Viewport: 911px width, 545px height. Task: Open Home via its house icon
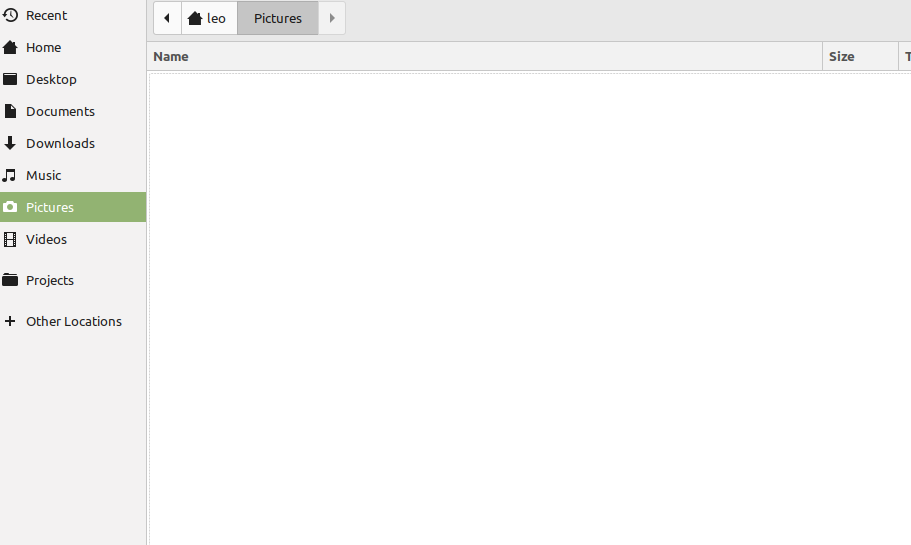(x=10, y=48)
